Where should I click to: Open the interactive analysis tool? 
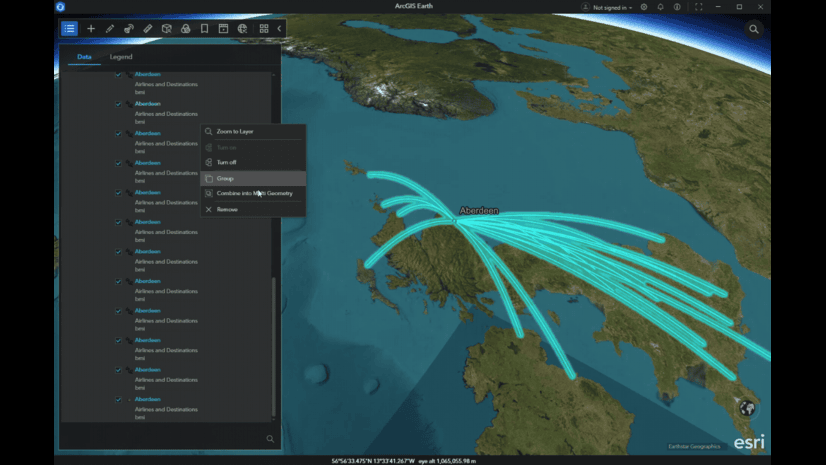129,28
